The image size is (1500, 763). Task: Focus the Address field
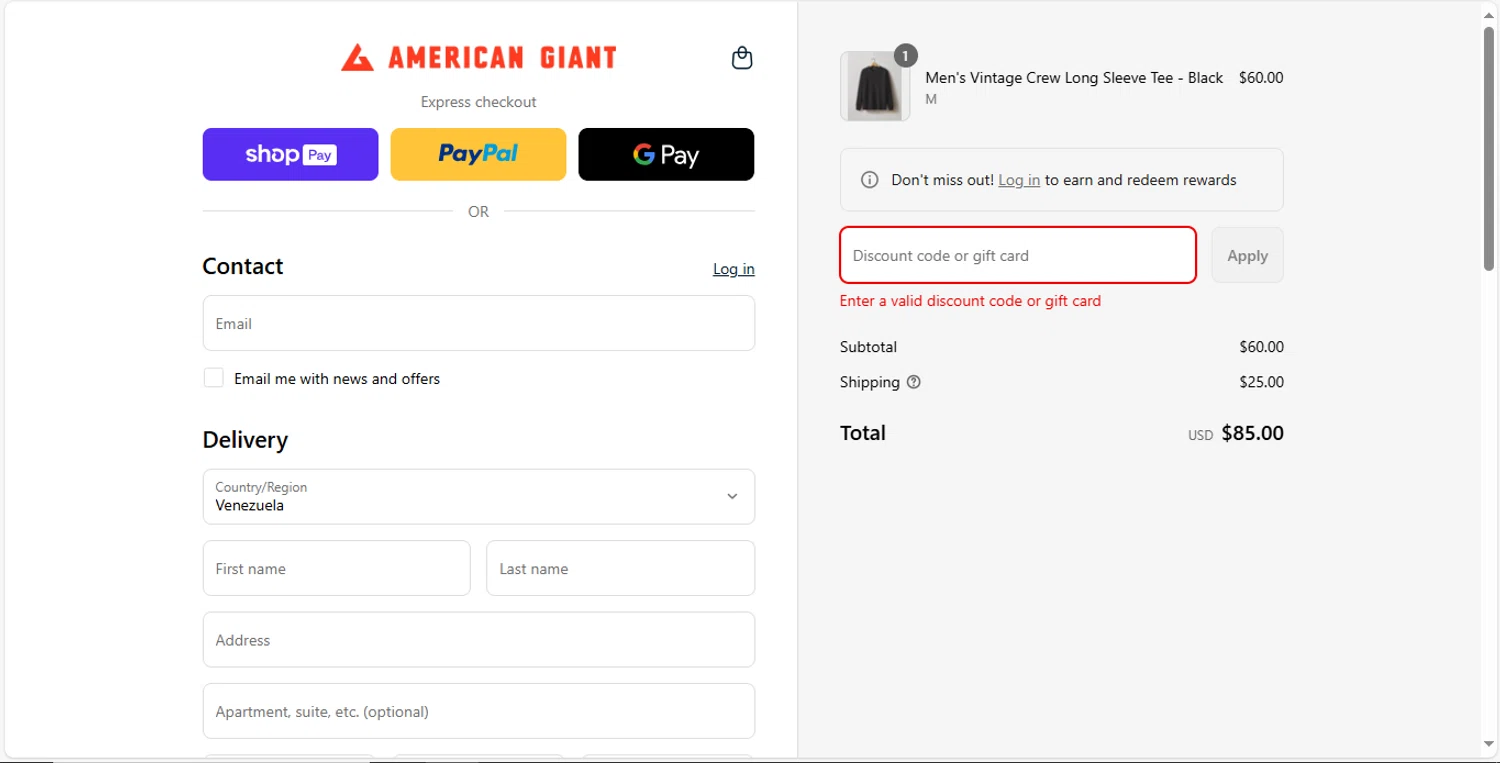478,640
